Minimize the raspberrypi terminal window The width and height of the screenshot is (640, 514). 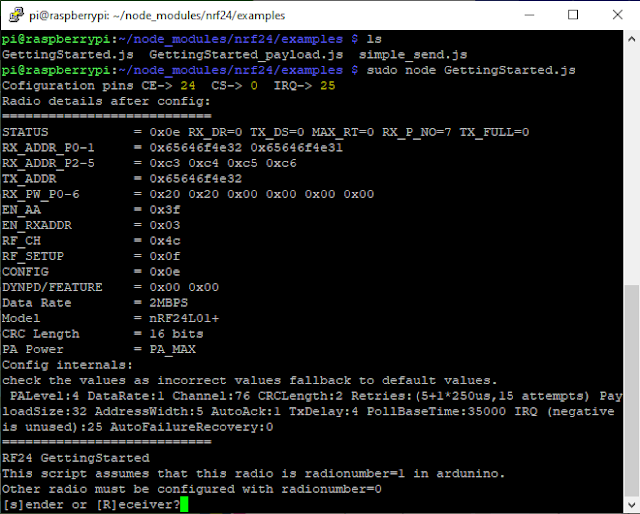[x=529, y=15]
